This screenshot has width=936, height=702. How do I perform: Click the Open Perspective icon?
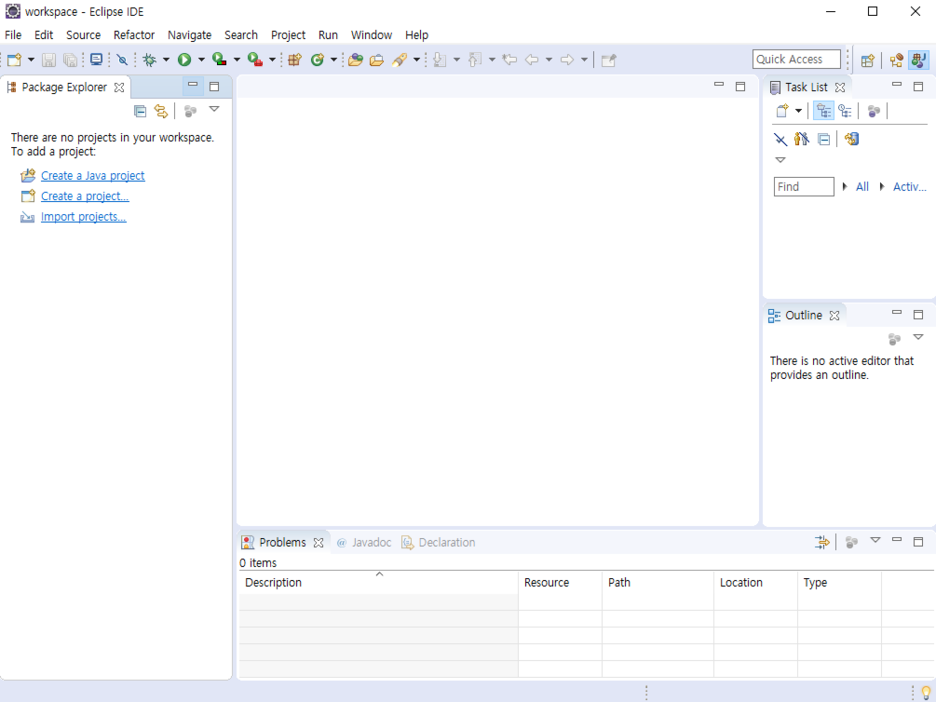click(x=868, y=60)
